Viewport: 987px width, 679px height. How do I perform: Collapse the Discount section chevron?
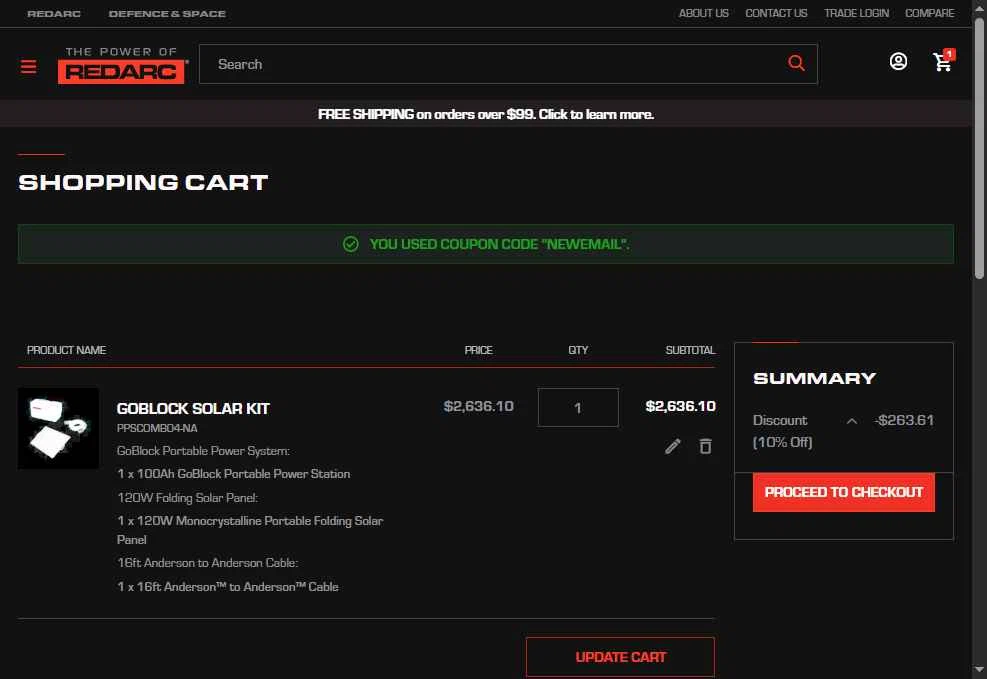click(x=852, y=421)
